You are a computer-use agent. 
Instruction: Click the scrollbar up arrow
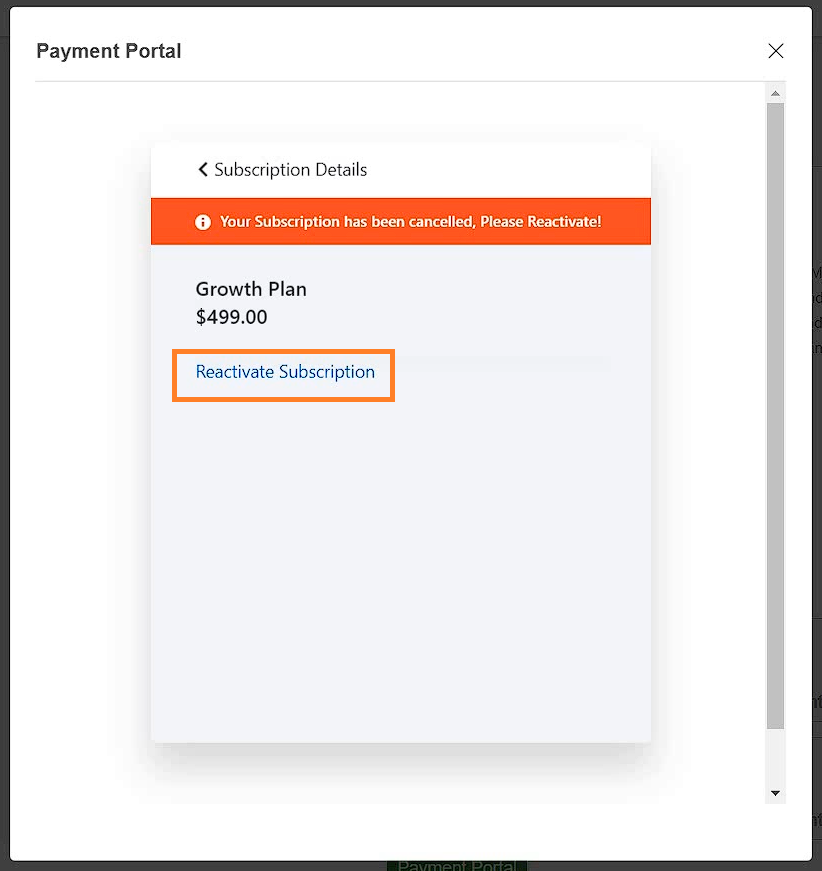(775, 93)
